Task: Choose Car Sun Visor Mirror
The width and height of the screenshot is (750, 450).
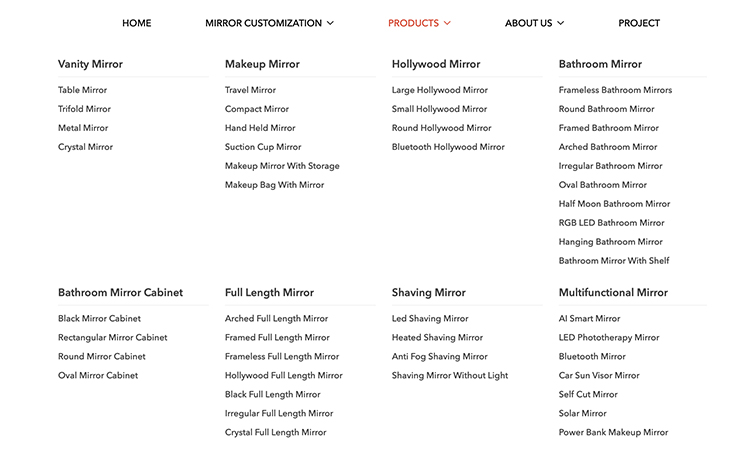Action: click(599, 376)
